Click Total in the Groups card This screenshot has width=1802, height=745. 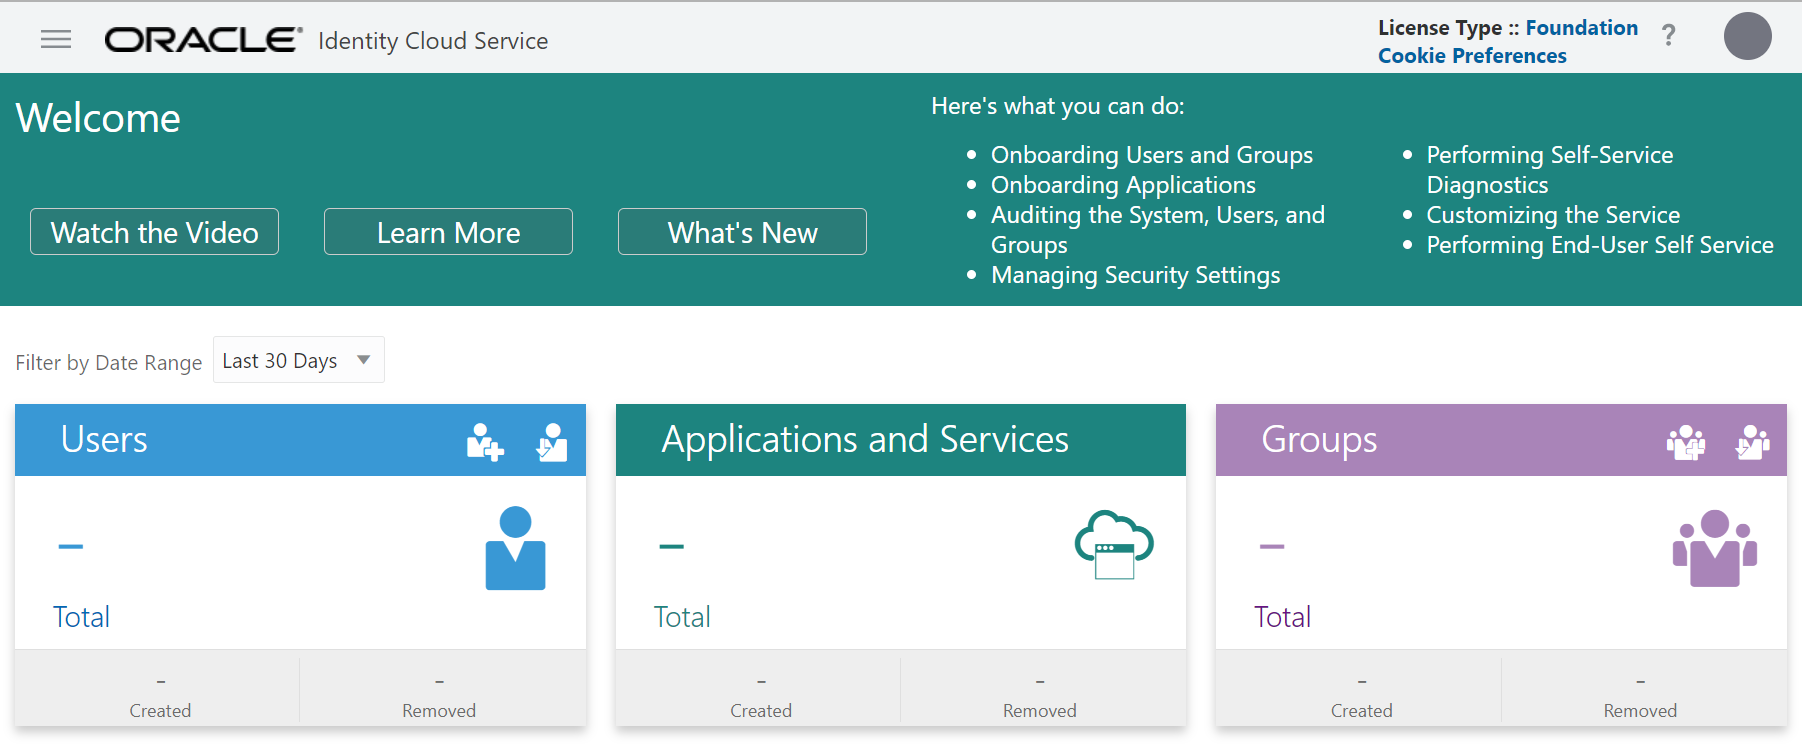pos(1282,617)
